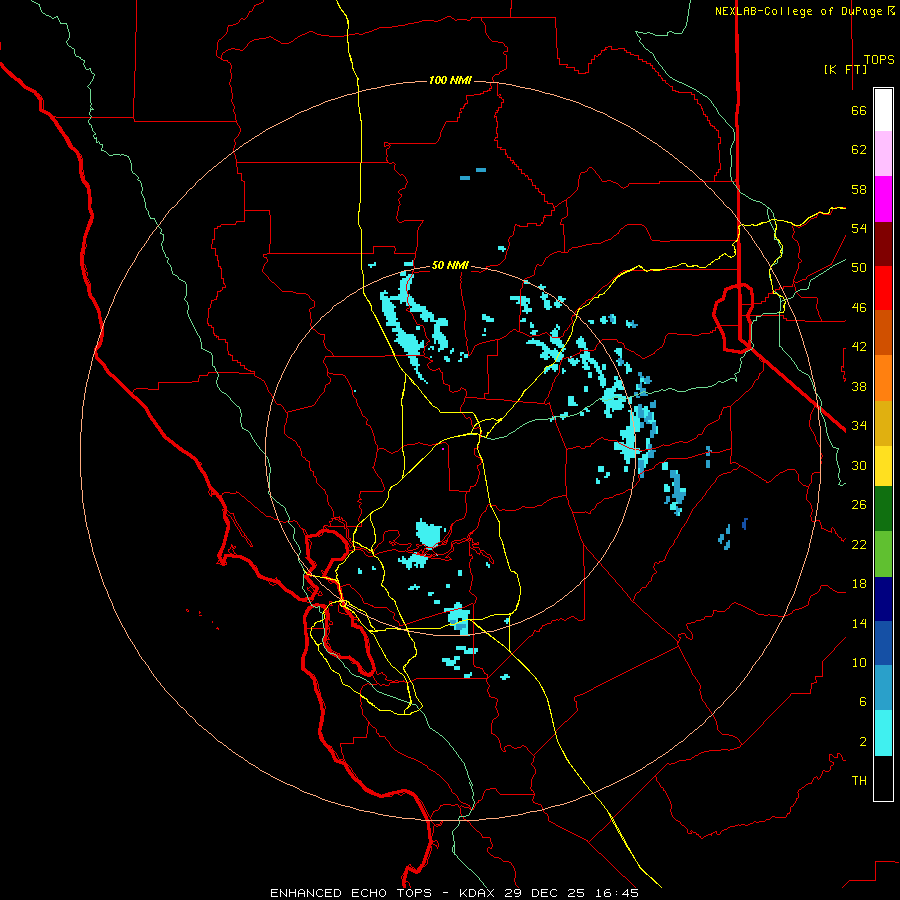Click the '66' legend value
900x900 pixels.
[859, 110]
